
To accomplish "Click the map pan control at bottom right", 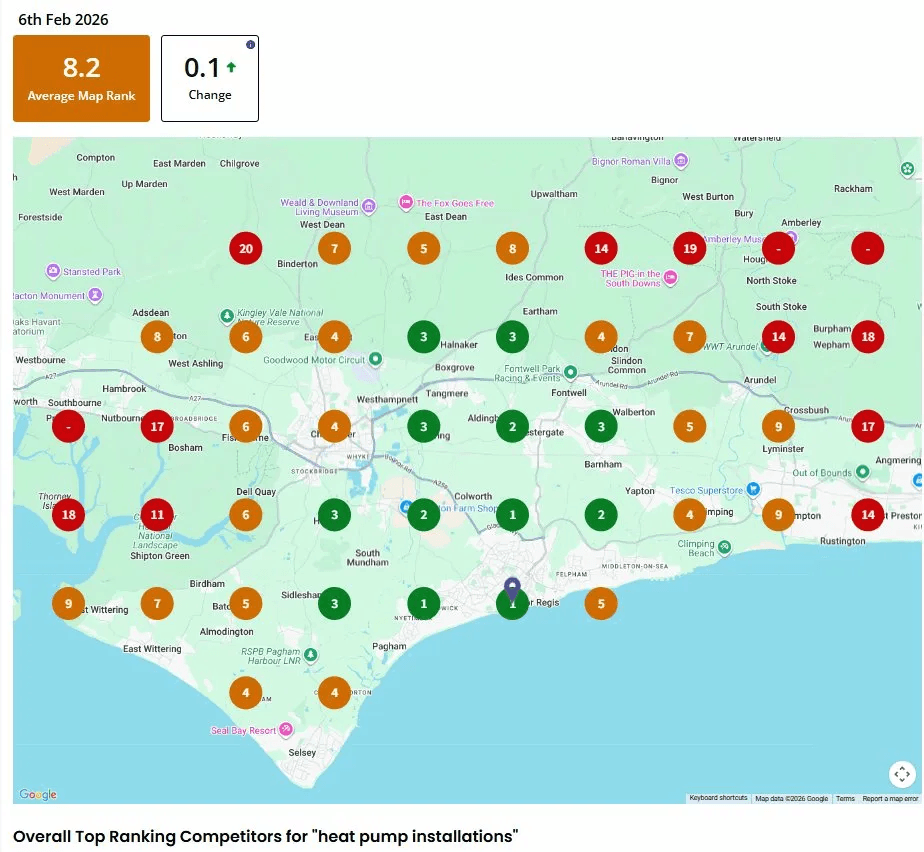I will click(902, 774).
